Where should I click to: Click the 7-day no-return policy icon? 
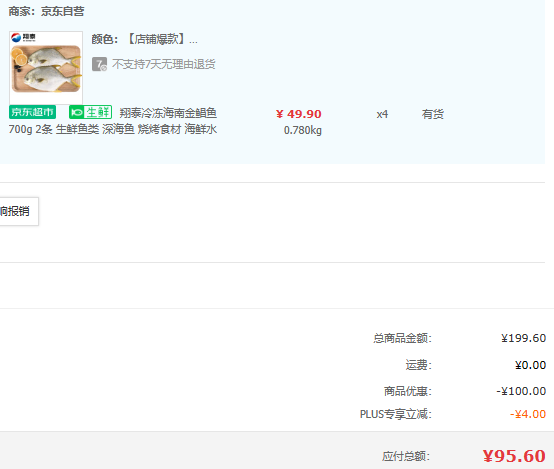point(99,64)
